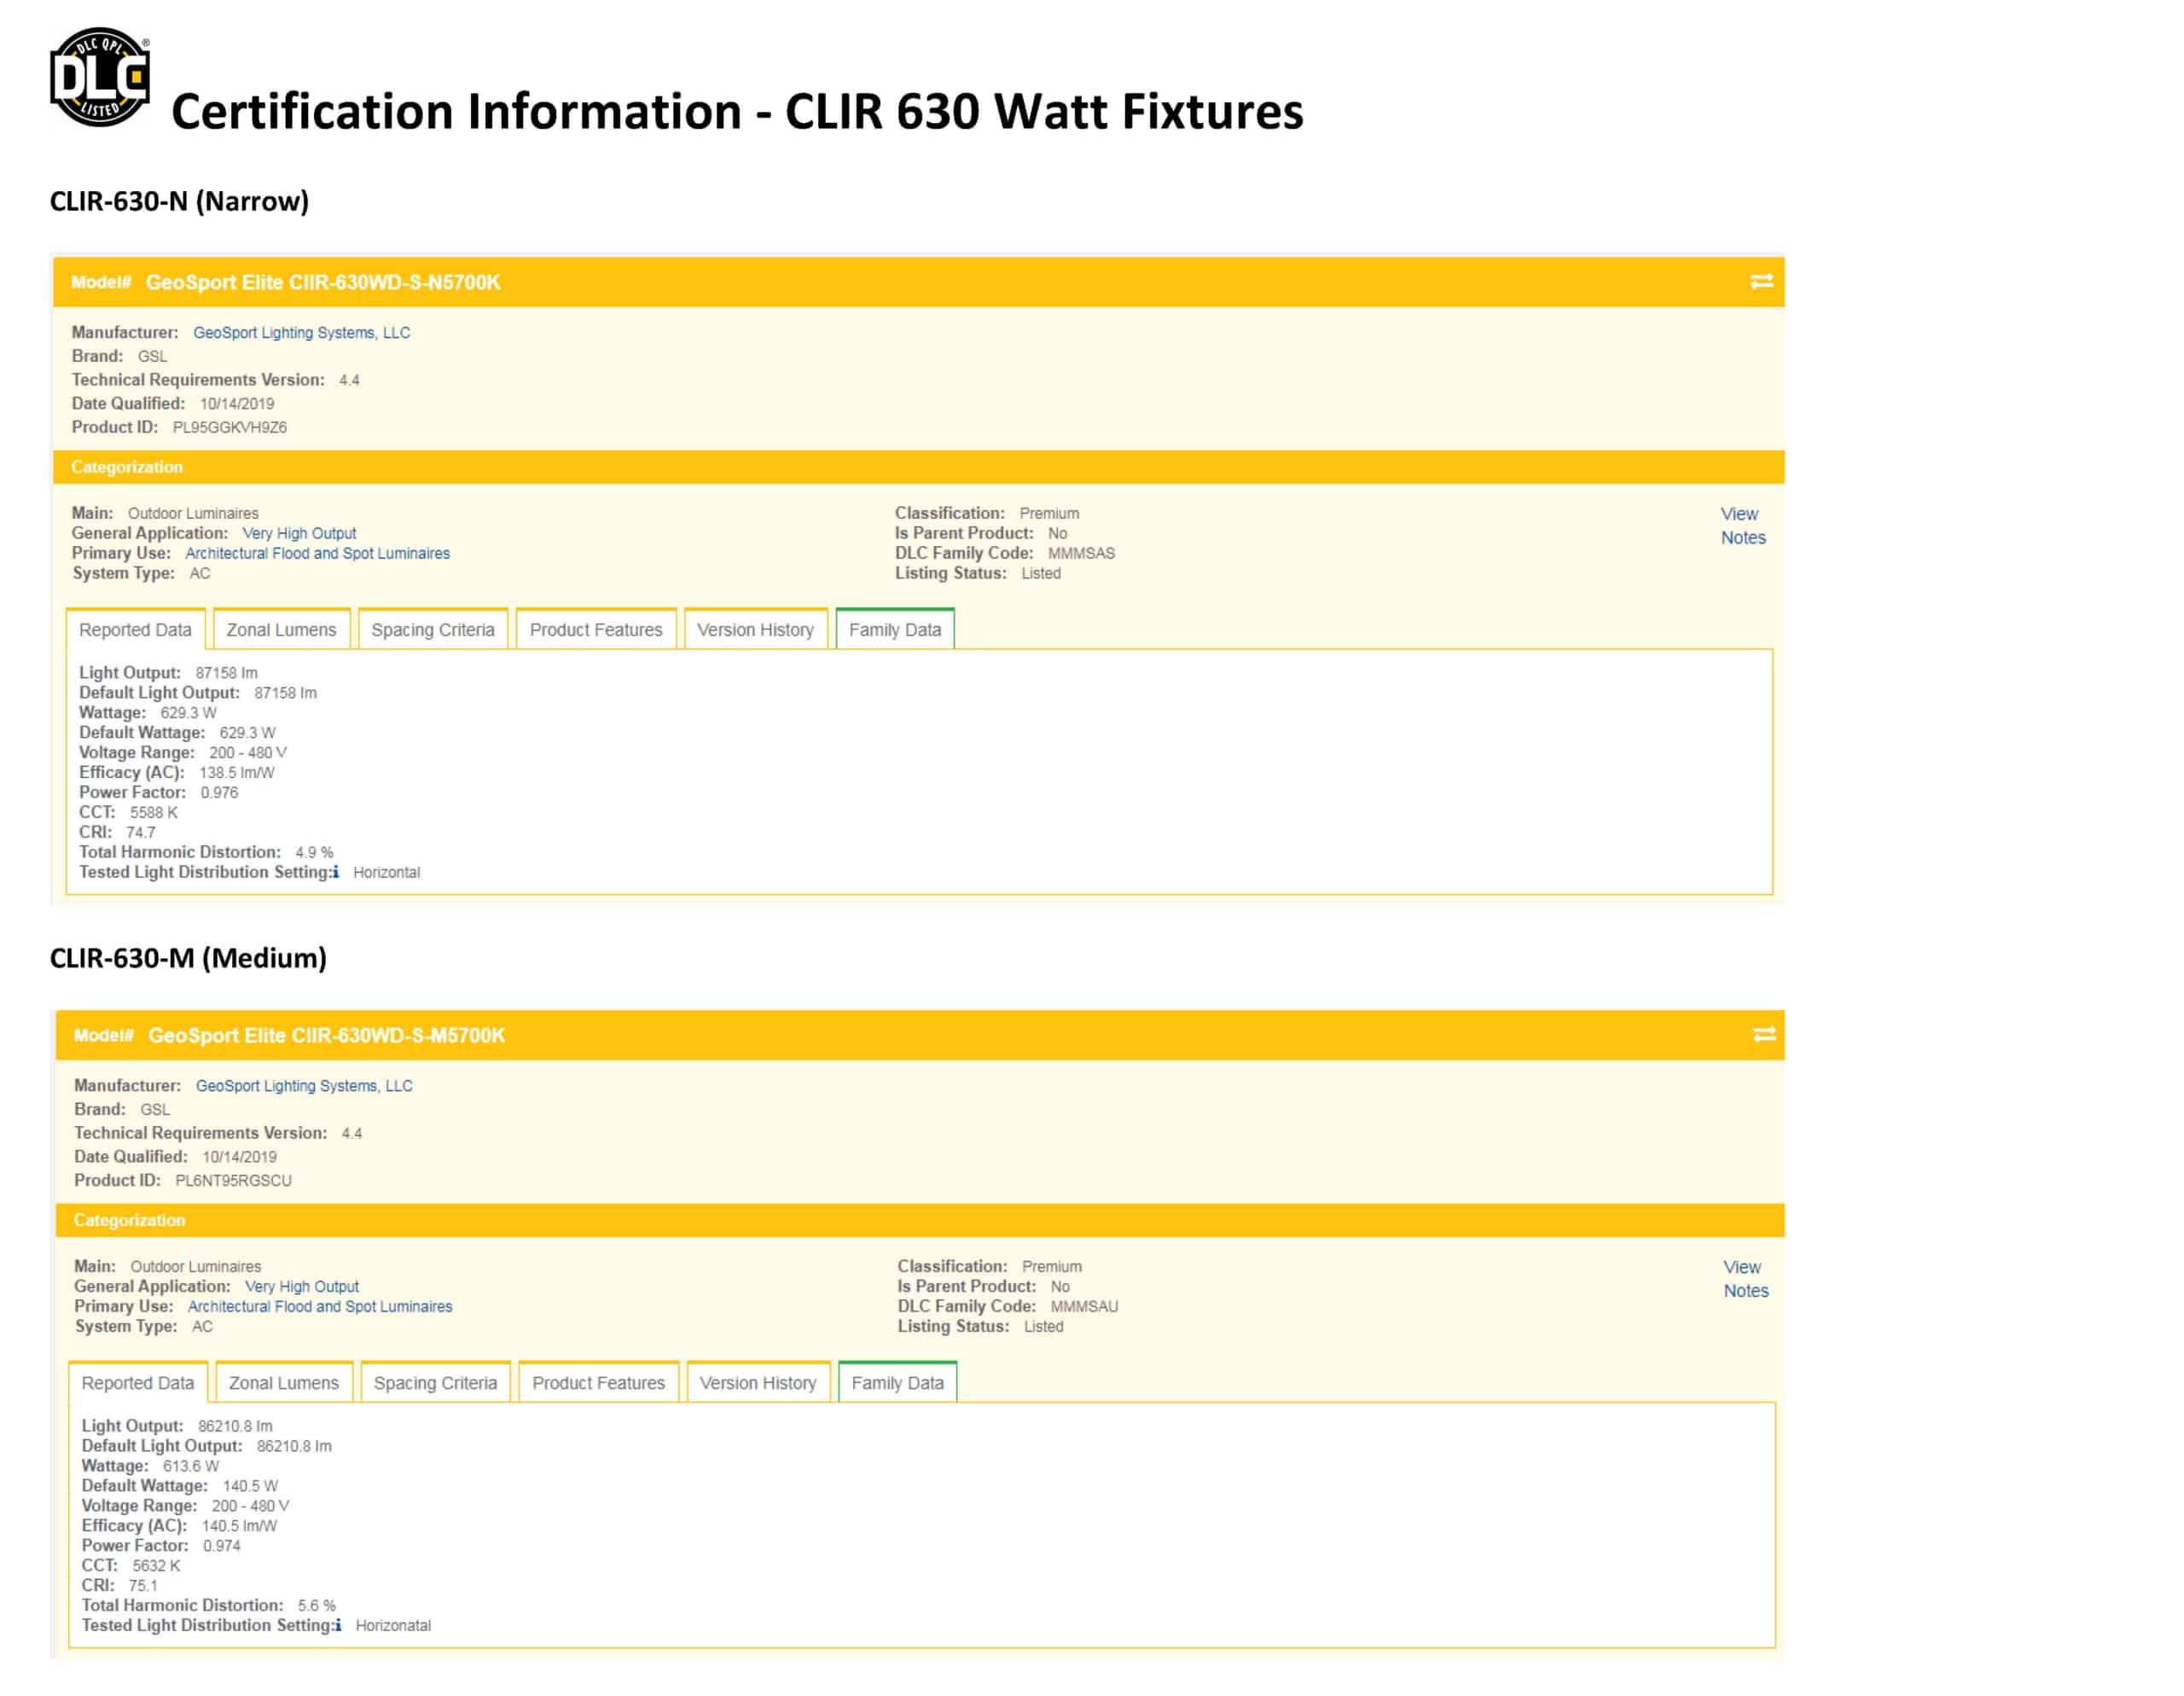Click Default Light Output value 87158 lm
2184x1696 pixels.
click(285, 694)
